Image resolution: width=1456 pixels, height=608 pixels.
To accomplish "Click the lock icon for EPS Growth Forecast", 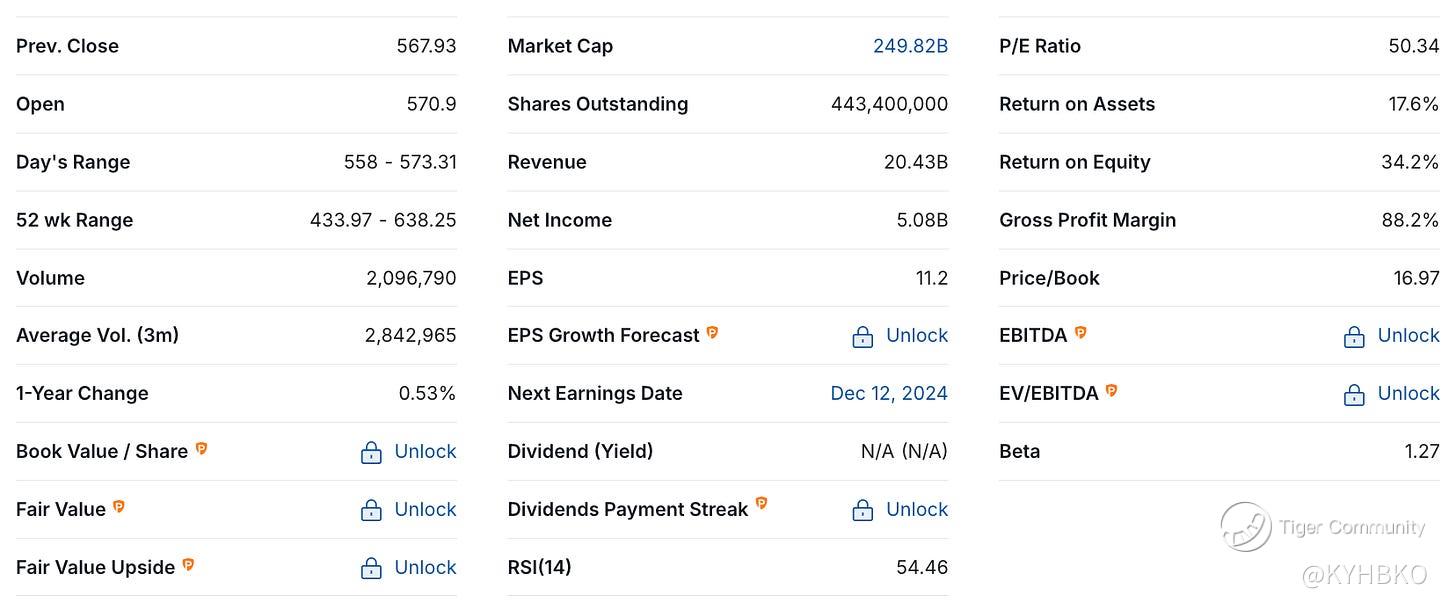I will click(x=863, y=337).
